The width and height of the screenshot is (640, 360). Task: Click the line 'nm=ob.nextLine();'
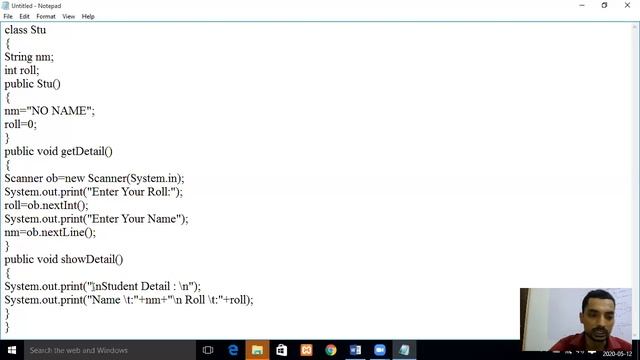pyautogui.click(x=50, y=232)
